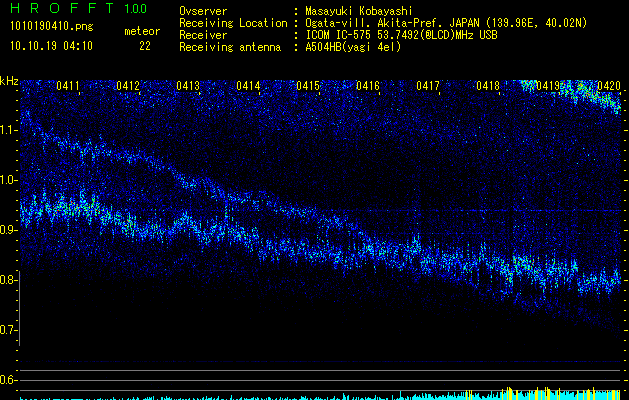629x400 pixels.
Task: Click the 0419 time marker
Action: pyautogui.click(x=548, y=86)
